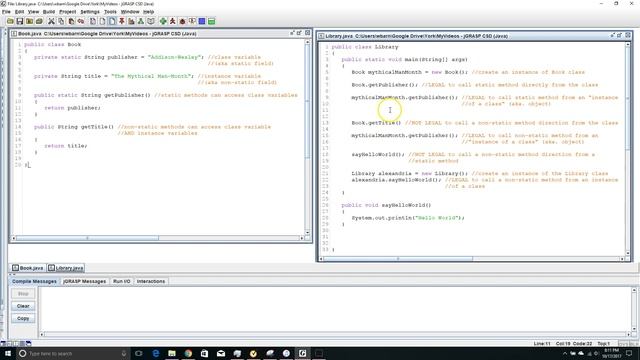Click the CSD window icon on the Book.java title bar
The height and width of the screenshot is (360, 640).
tap(14, 33)
